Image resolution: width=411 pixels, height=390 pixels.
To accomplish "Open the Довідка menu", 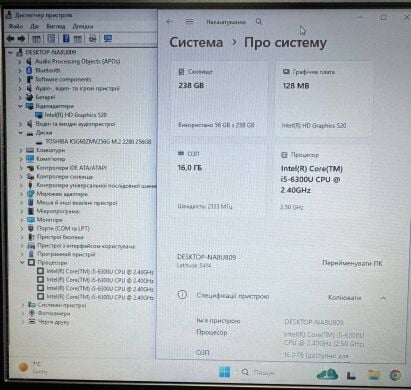I will point(83,26).
